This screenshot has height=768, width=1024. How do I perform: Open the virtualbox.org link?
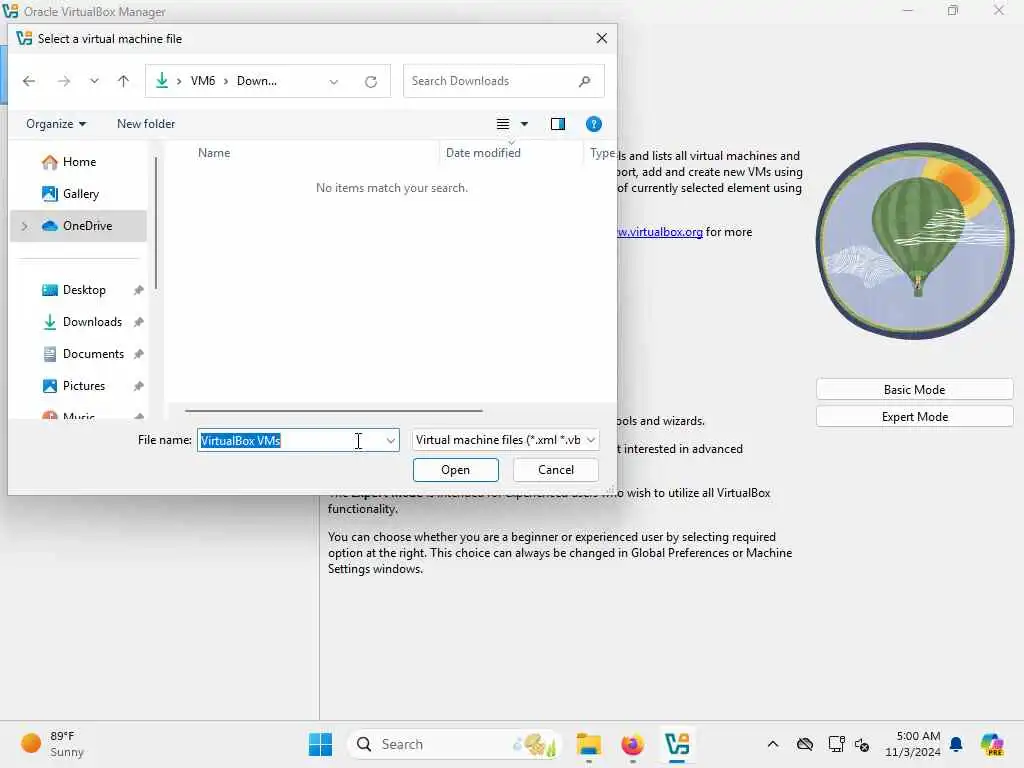660,232
